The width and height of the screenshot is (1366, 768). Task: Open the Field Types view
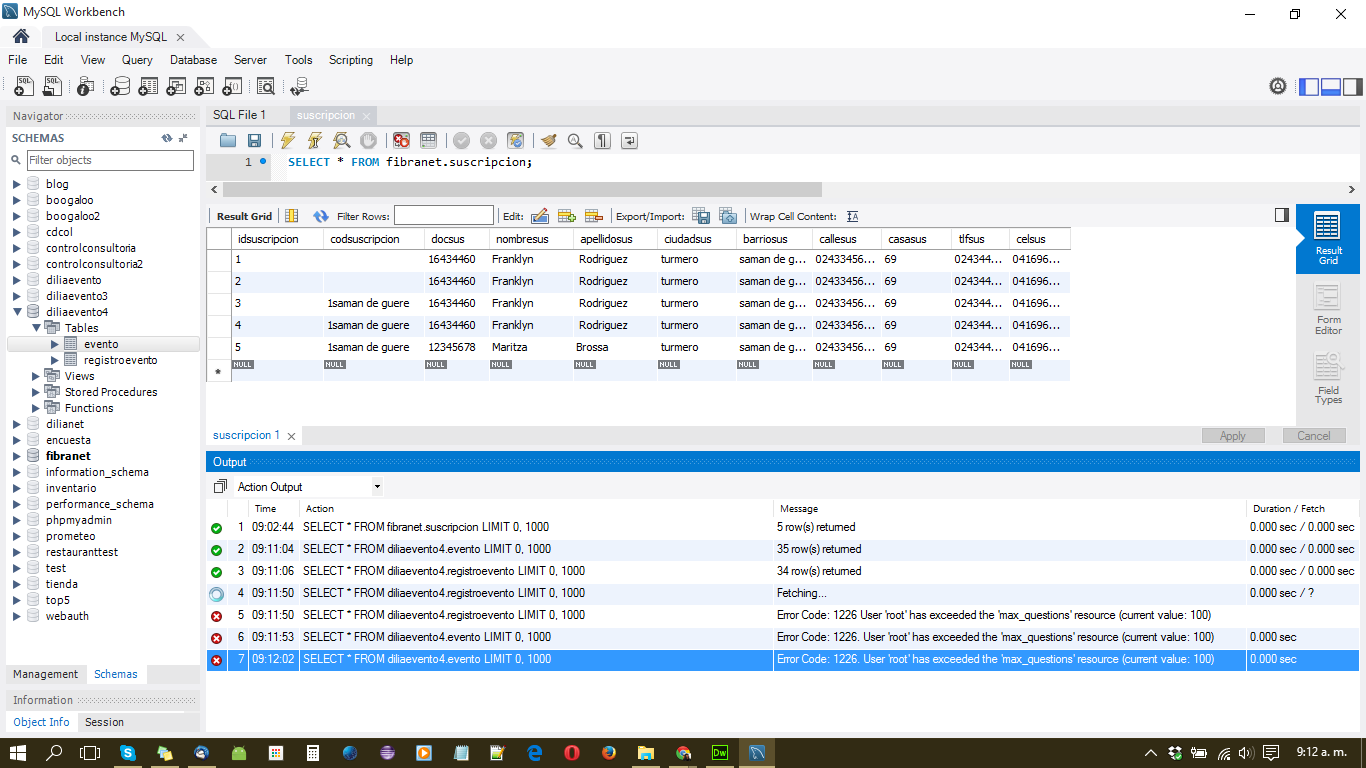coord(1328,378)
